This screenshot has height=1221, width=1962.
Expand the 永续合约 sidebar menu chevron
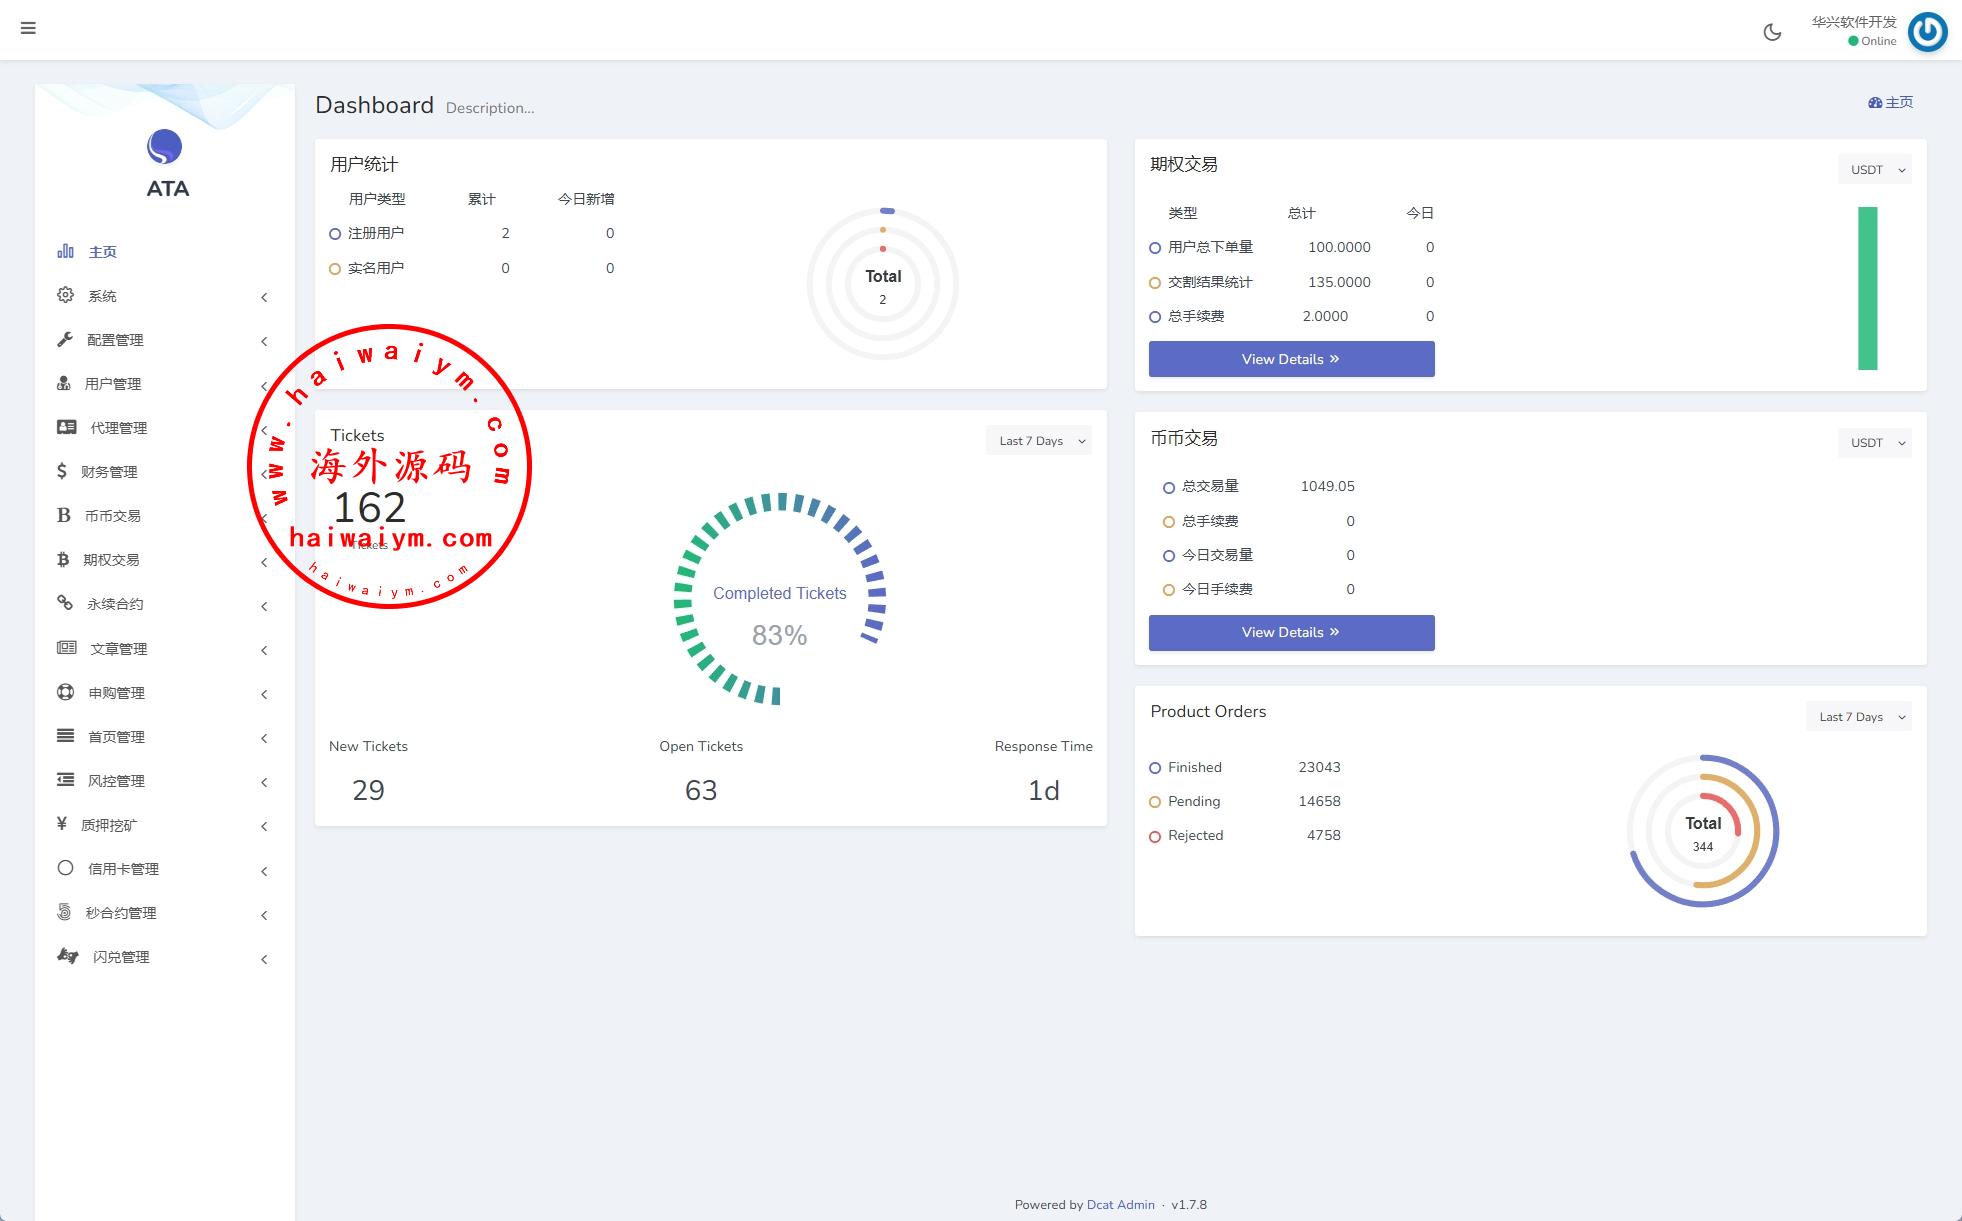click(264, 606)
